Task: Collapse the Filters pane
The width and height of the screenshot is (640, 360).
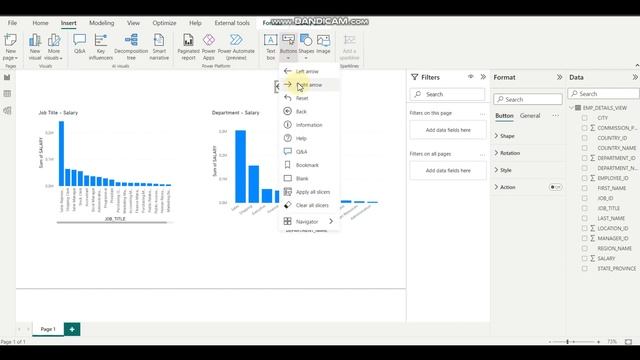Action: click(x=483, y=77)
